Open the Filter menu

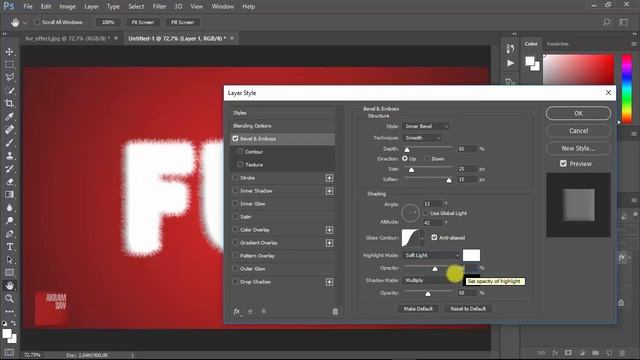click(x=159, y=7)
